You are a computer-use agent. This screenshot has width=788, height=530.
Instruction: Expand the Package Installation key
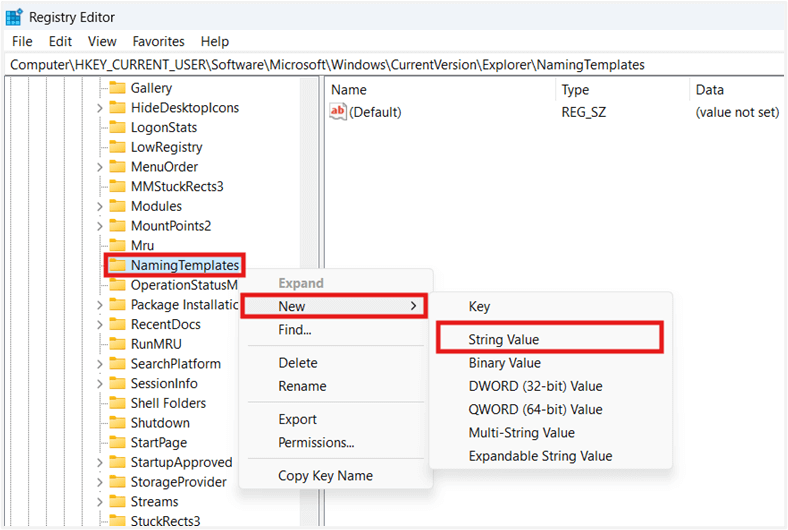100,305
